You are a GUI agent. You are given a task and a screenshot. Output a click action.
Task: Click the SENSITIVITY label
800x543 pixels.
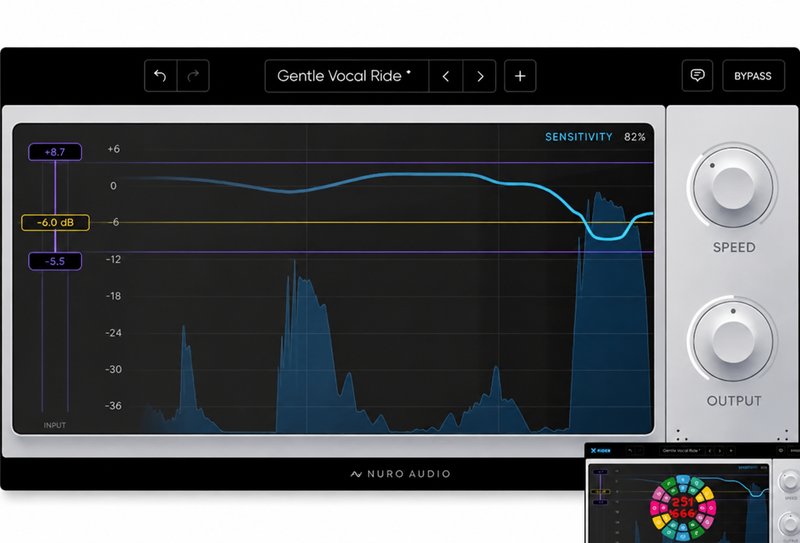[x=579, y=137]
